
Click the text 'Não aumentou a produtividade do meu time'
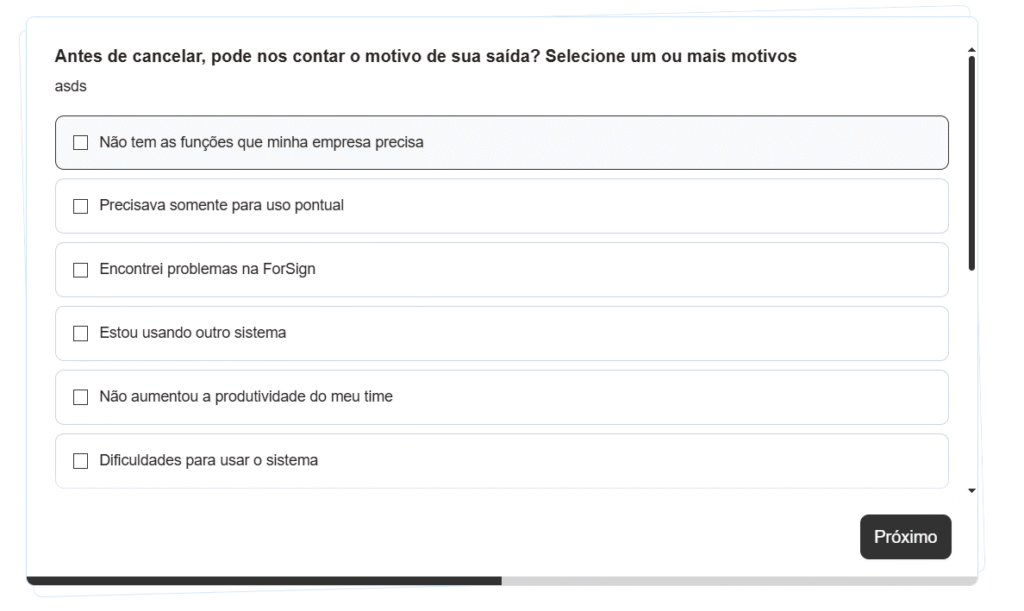(246, 398)
